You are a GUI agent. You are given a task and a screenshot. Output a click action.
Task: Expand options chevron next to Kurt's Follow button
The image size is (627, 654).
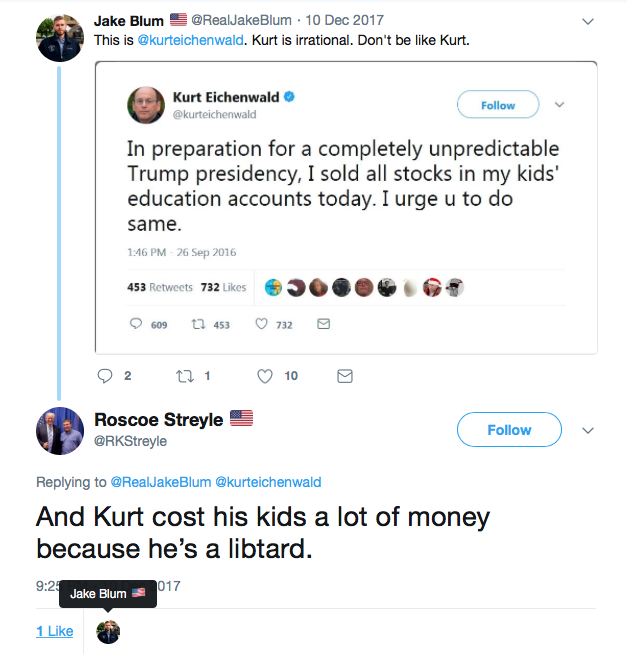(559, 105)
